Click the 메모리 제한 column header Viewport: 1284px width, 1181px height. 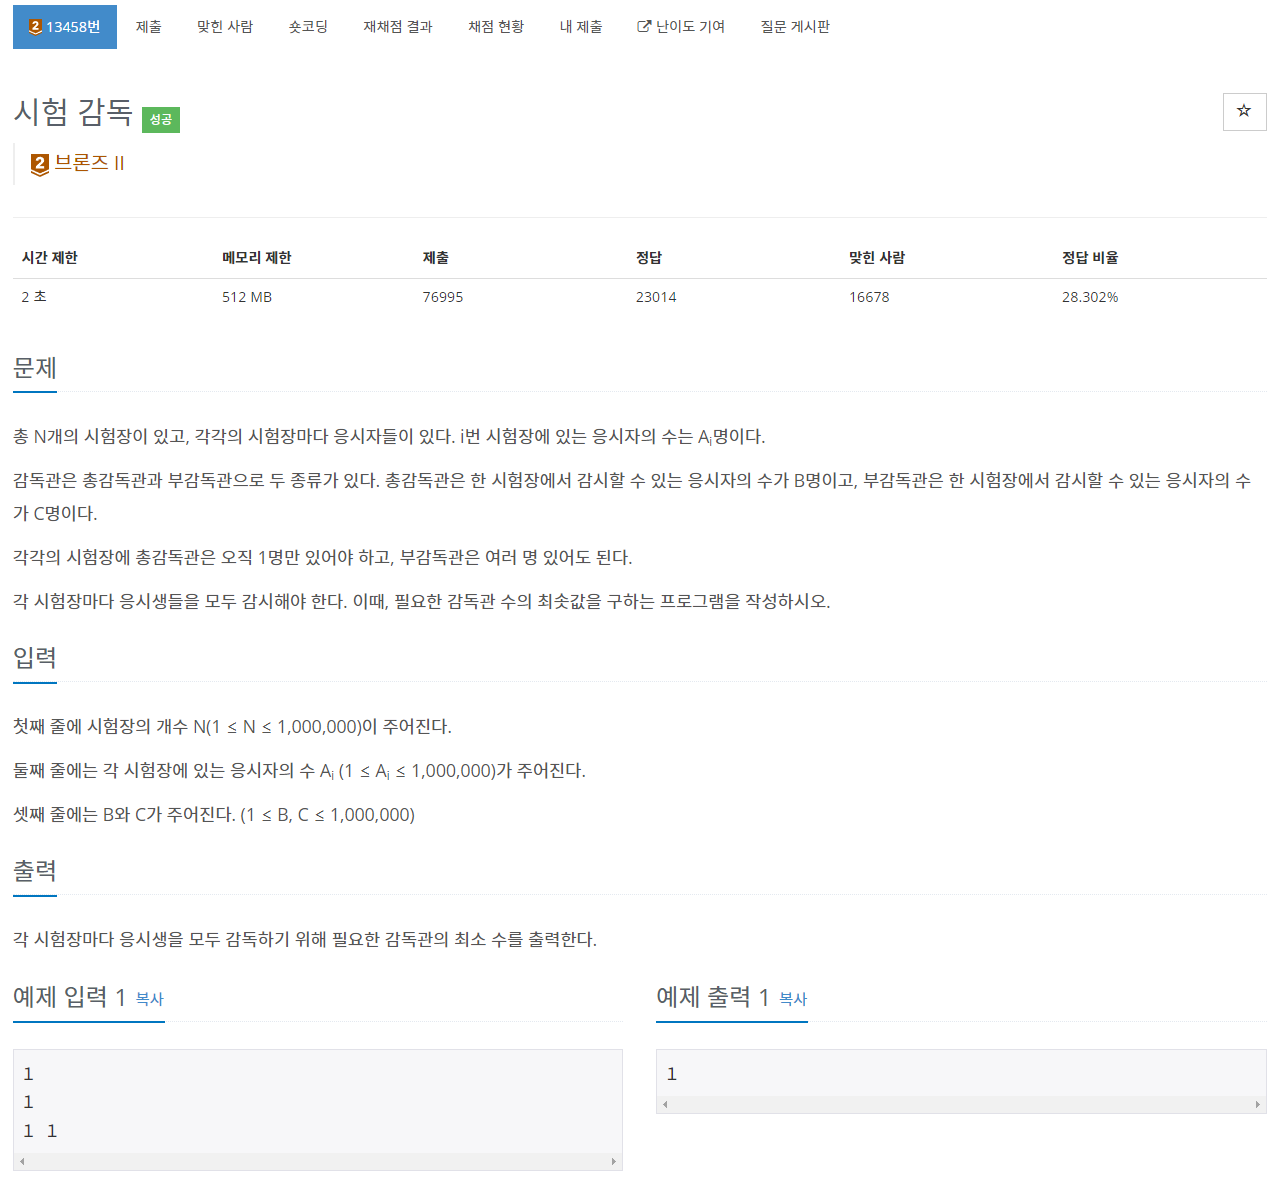257,258
